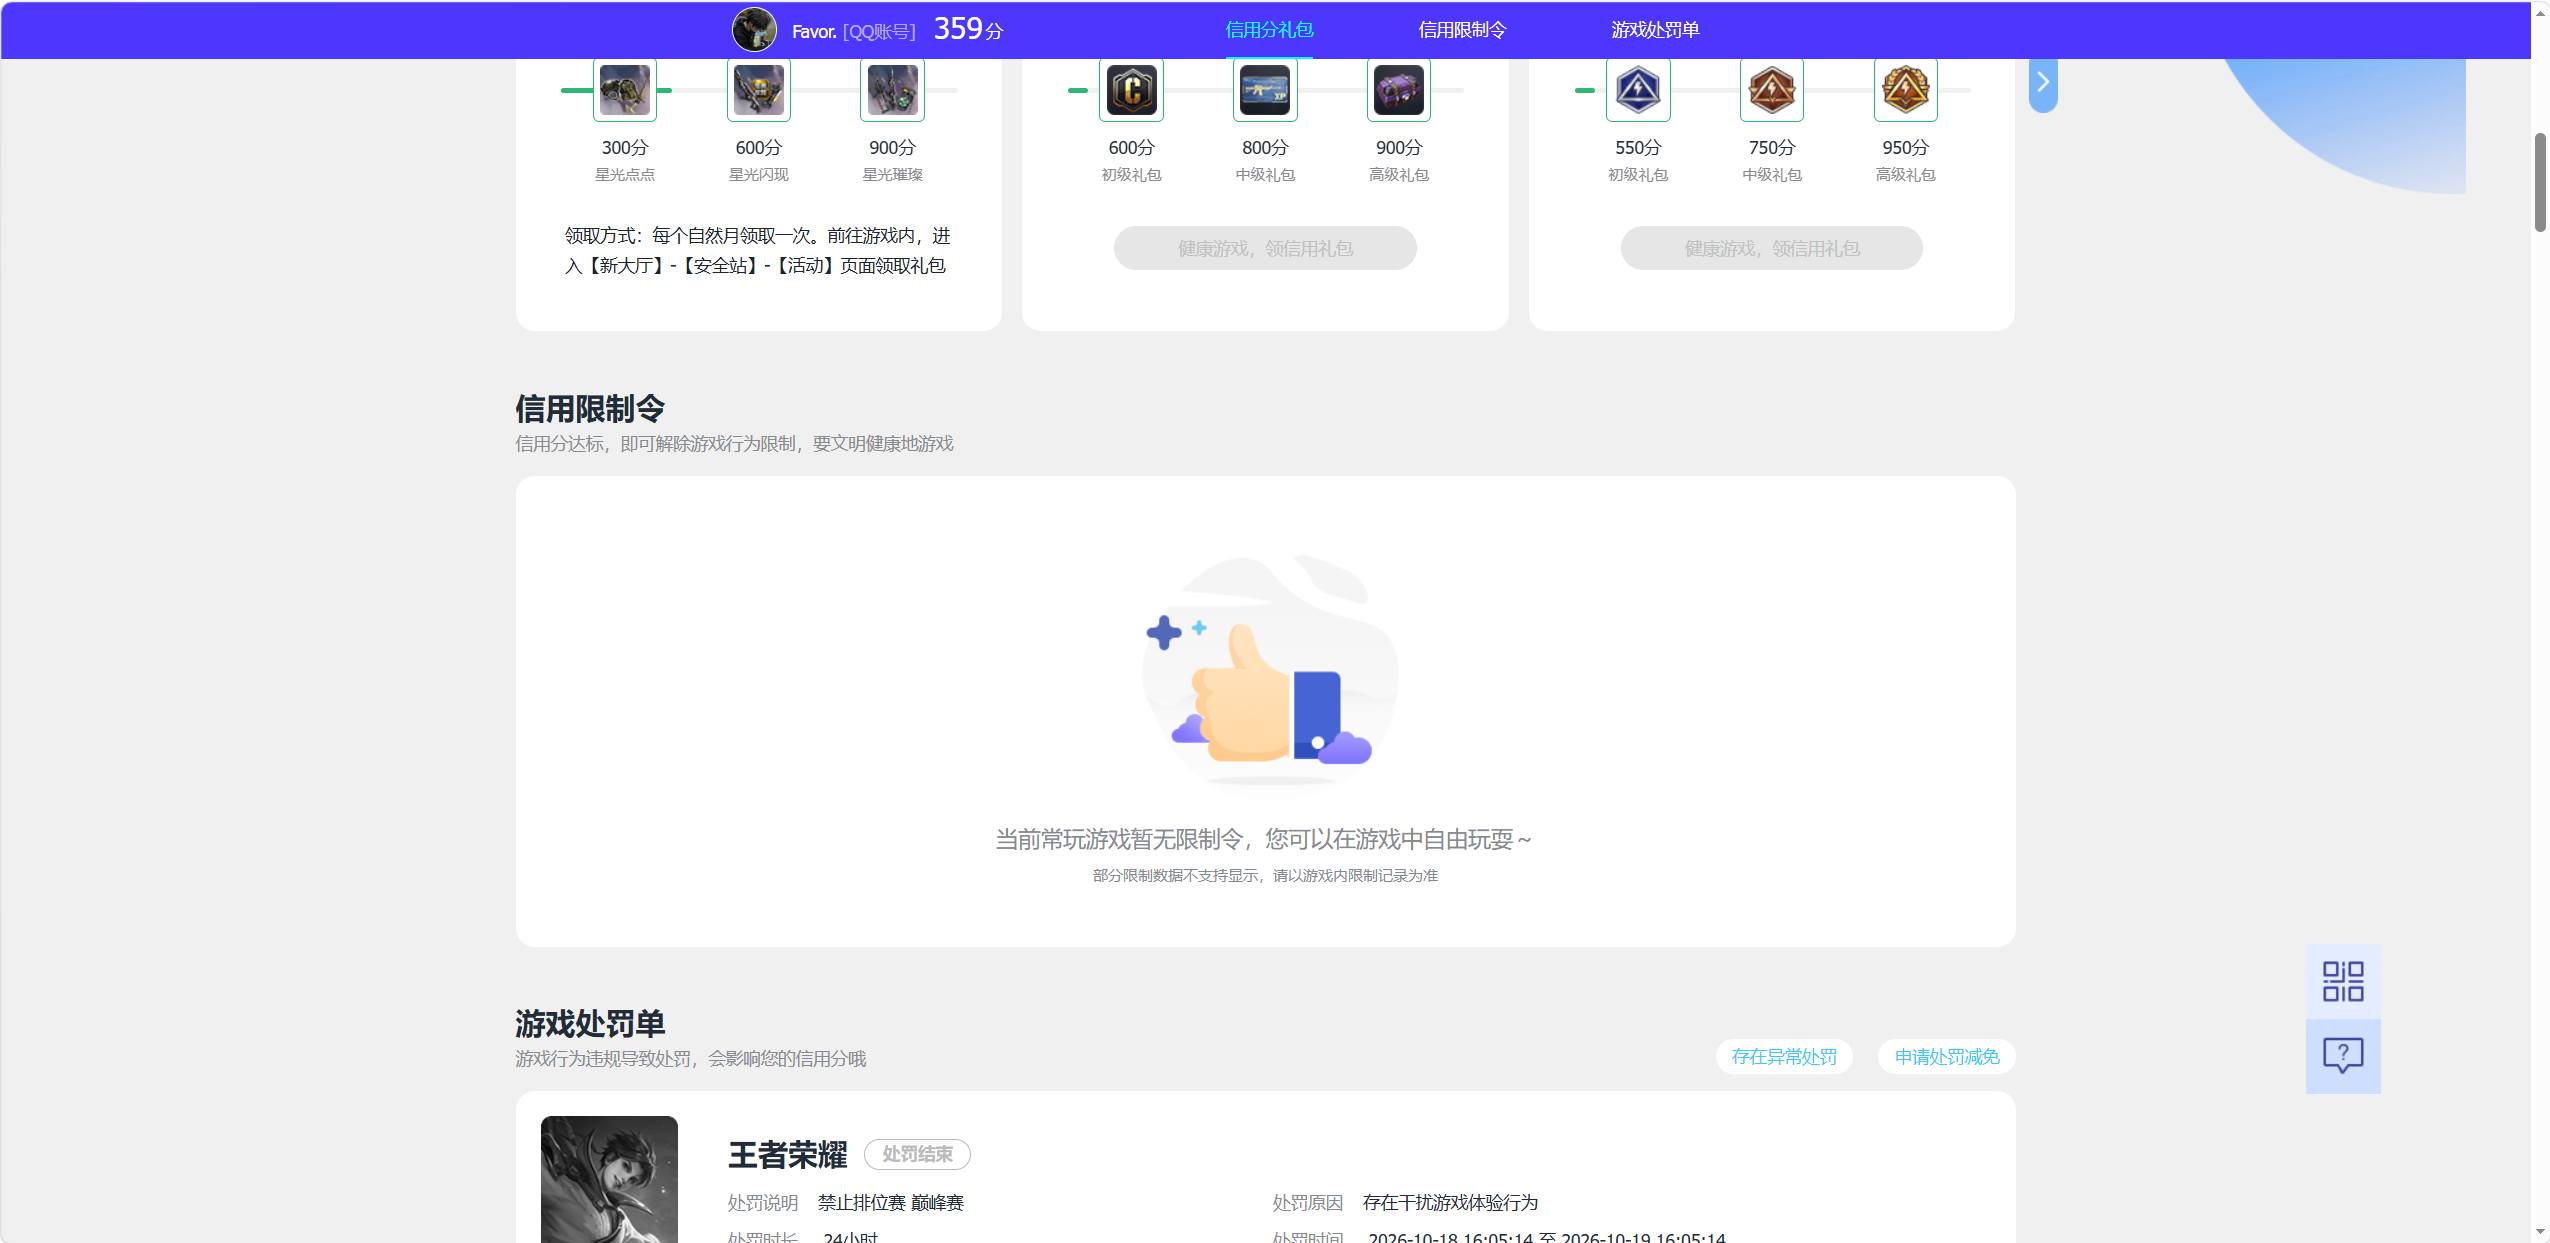Select the 900分 星光璀璨 reward icon

[892, 90]
